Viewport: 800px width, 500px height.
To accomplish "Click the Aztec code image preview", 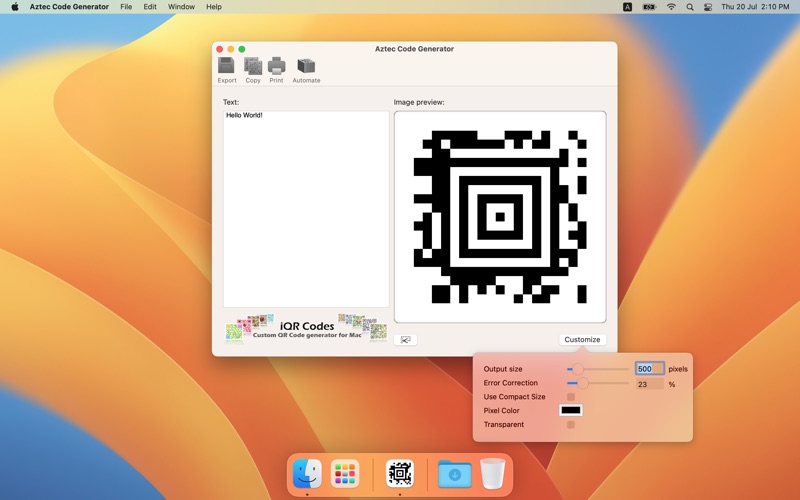I will click(x=500, y=217).
